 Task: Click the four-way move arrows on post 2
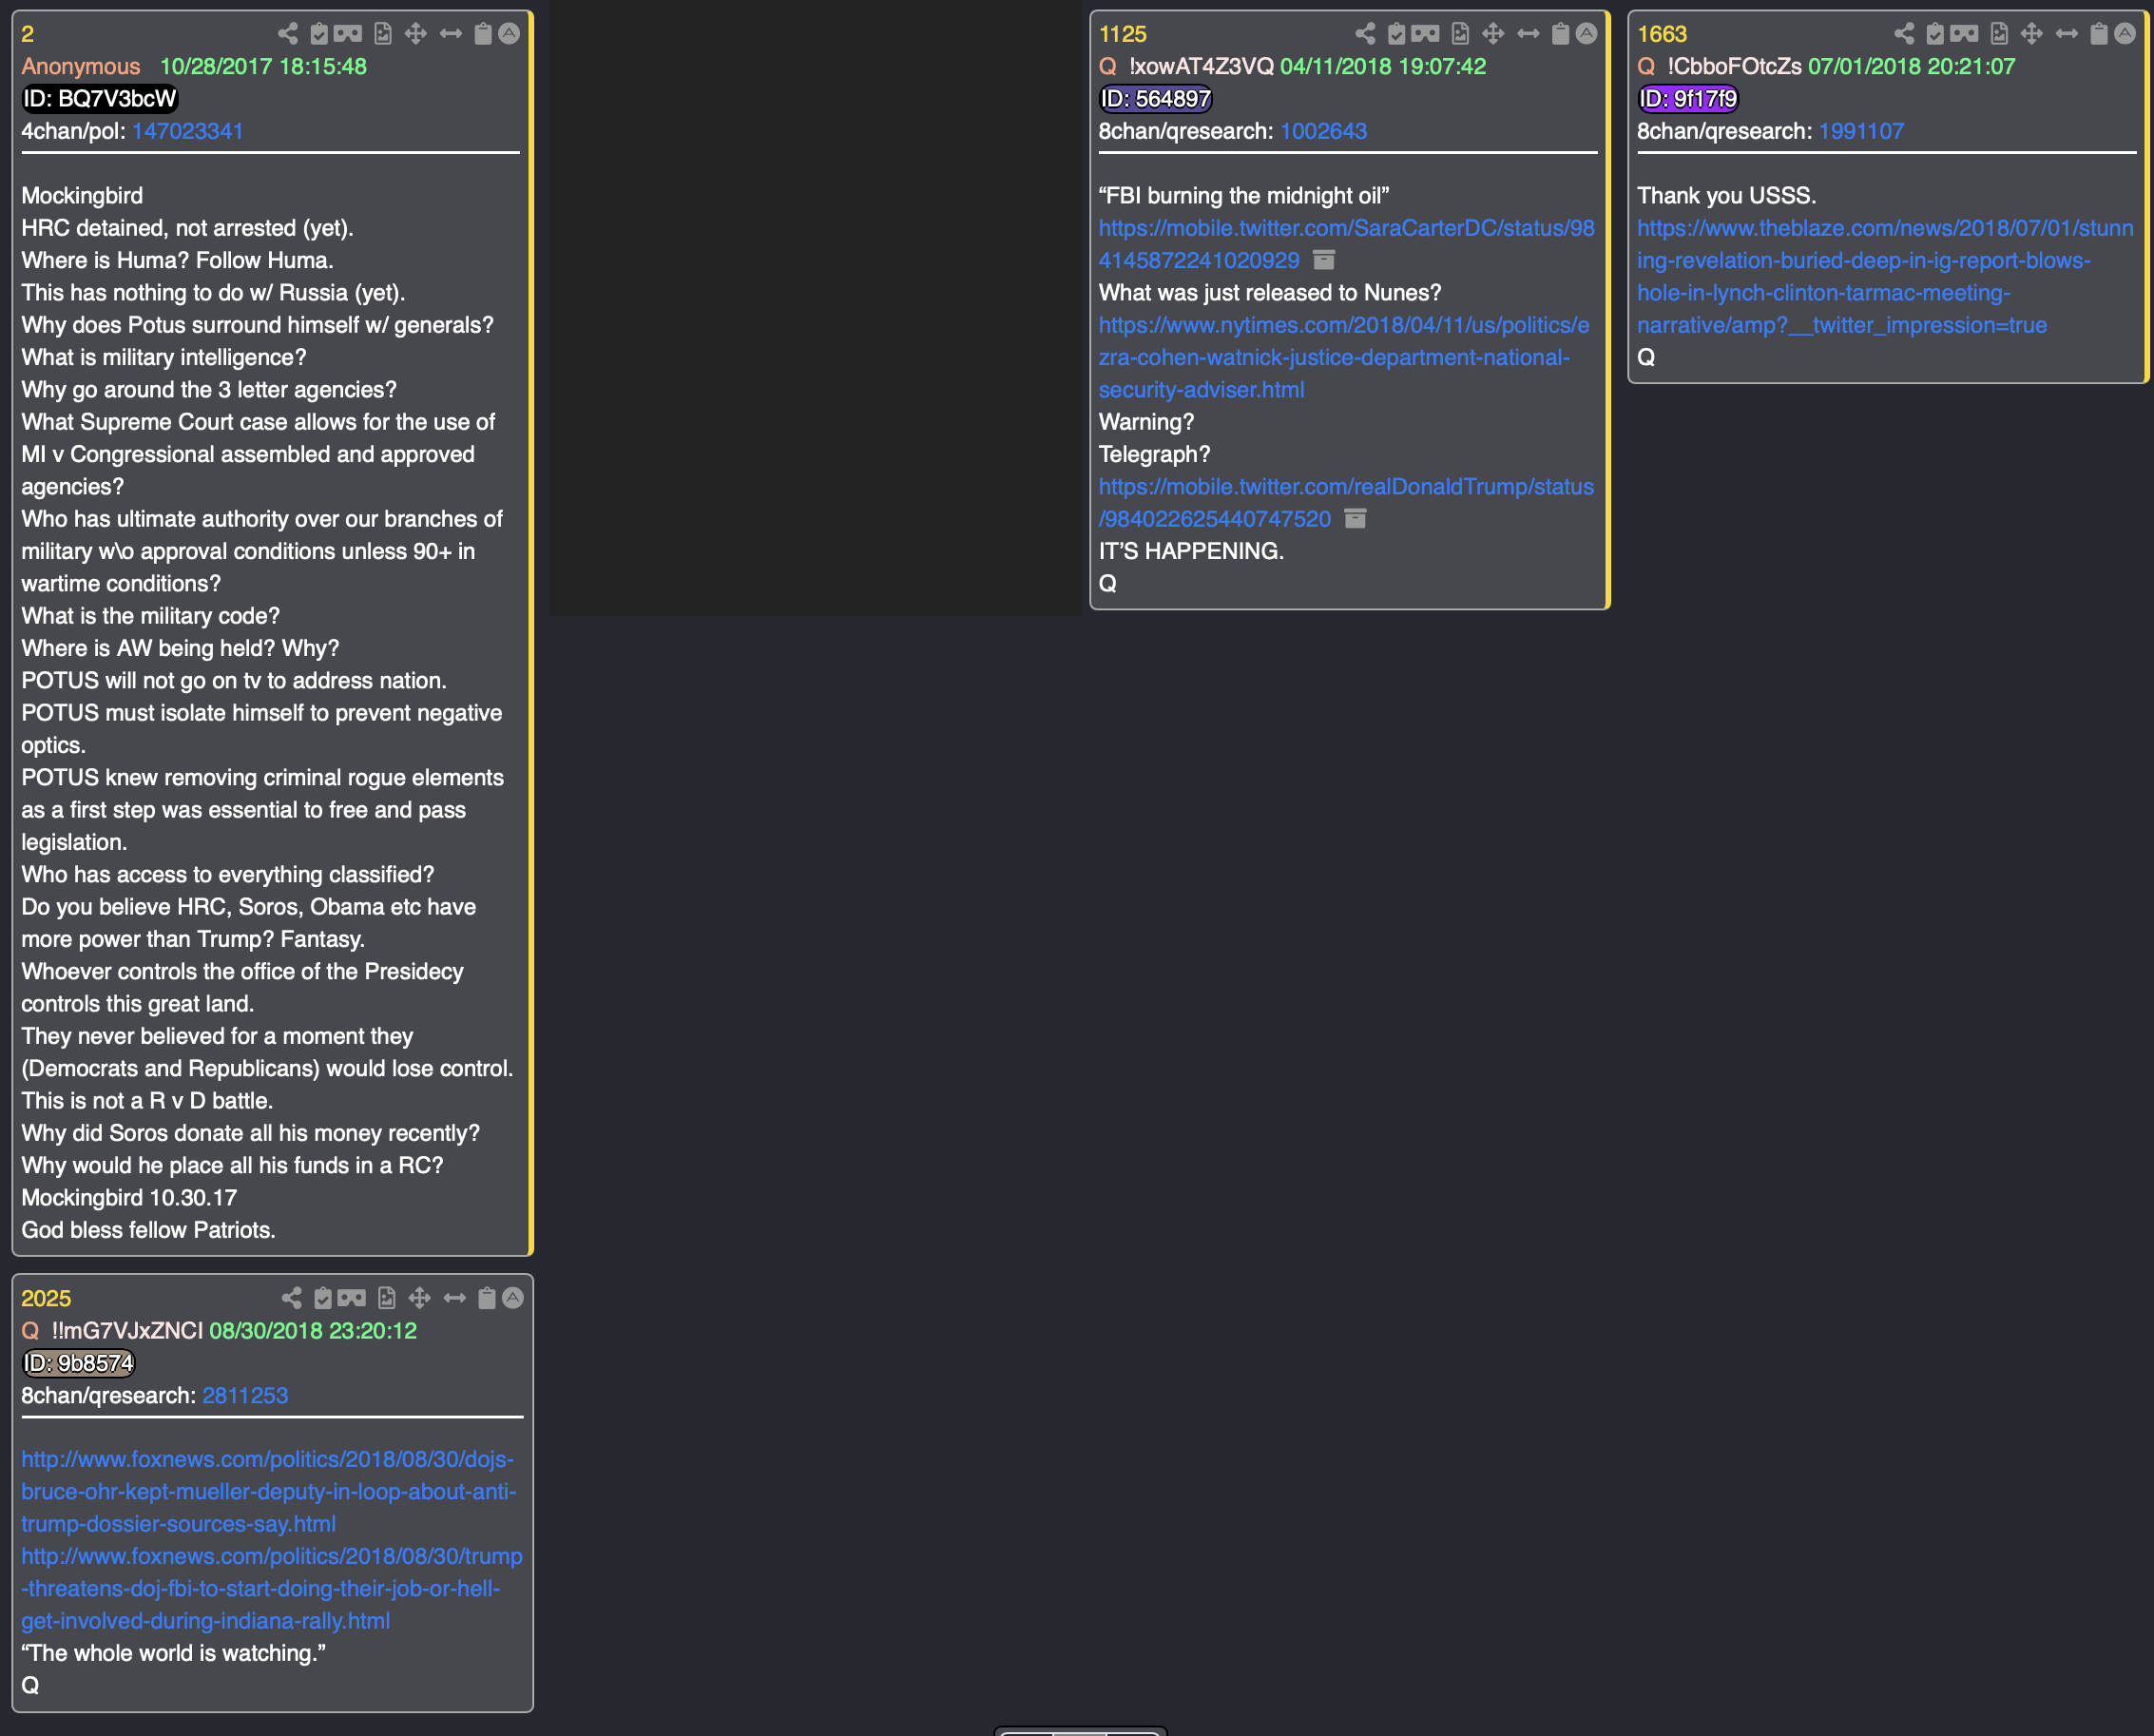point(416,34)
